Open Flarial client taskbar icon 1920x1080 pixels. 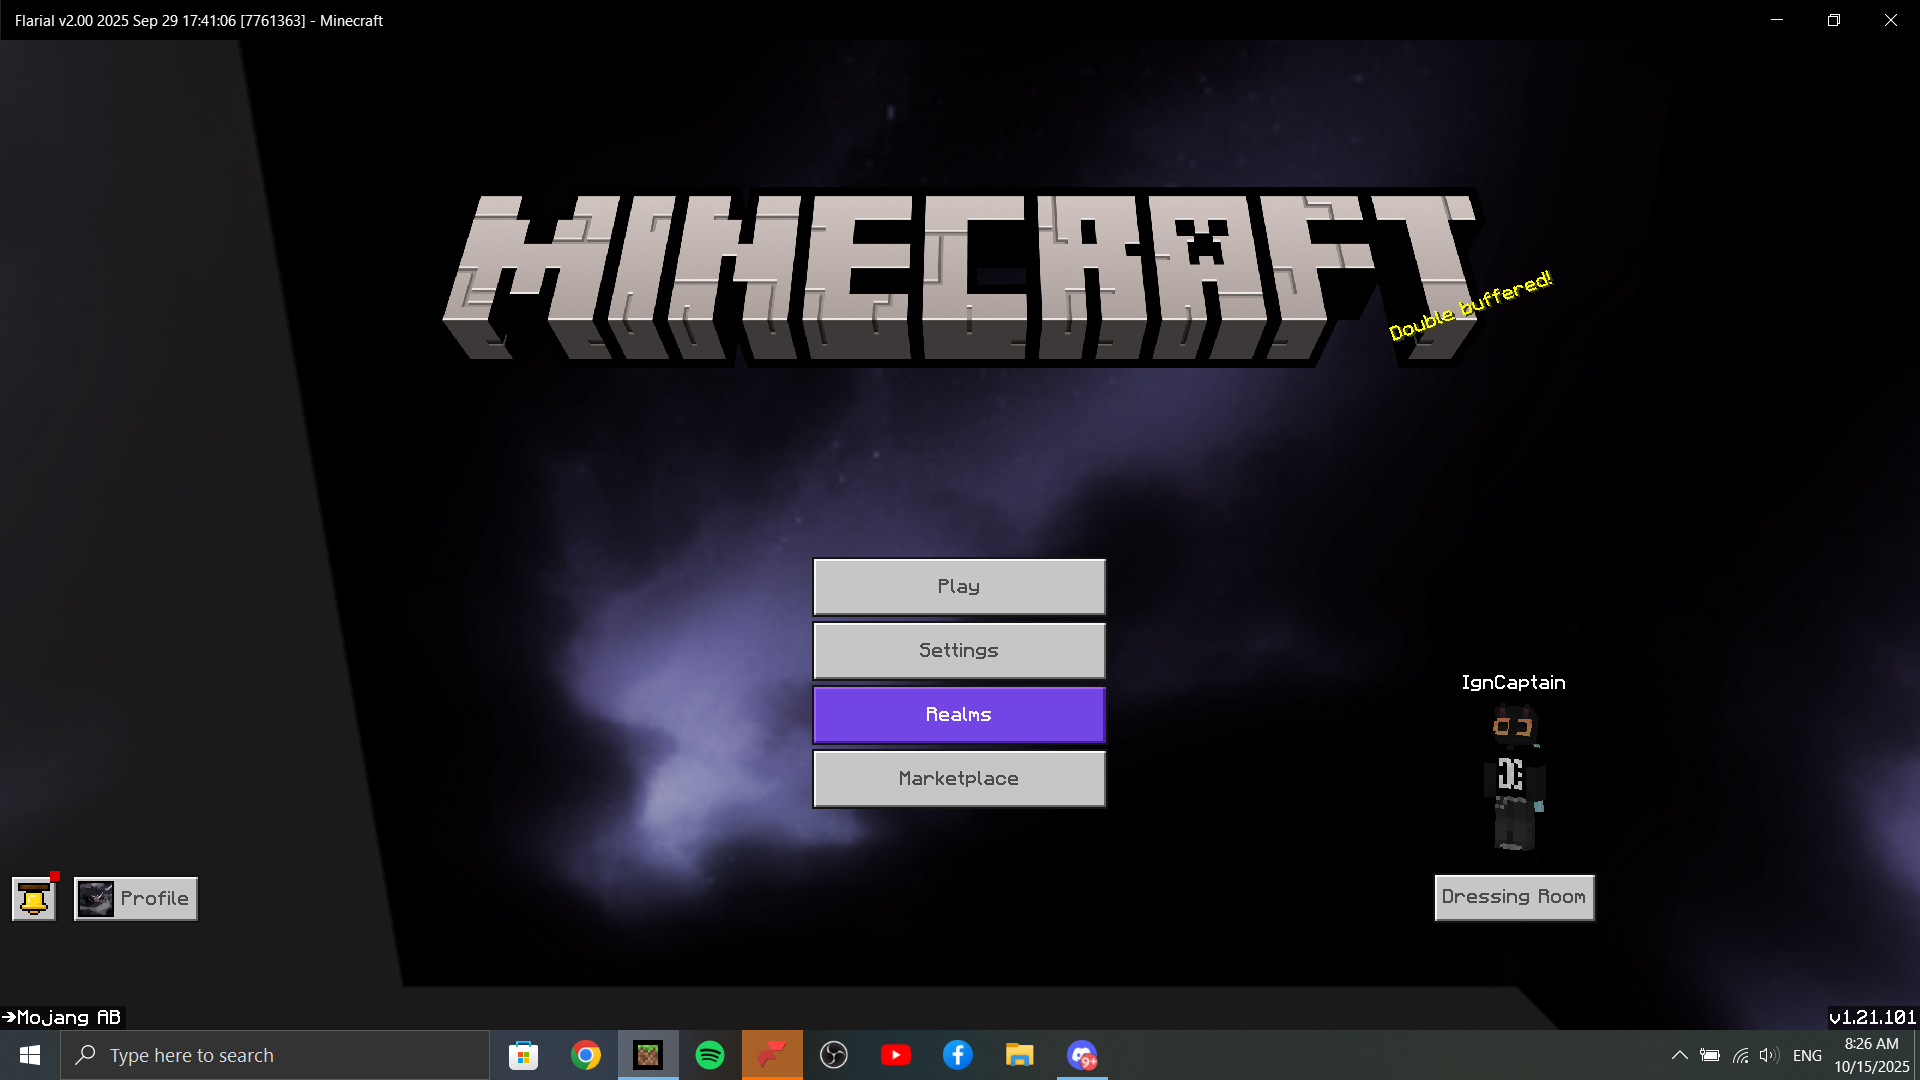772,1055
